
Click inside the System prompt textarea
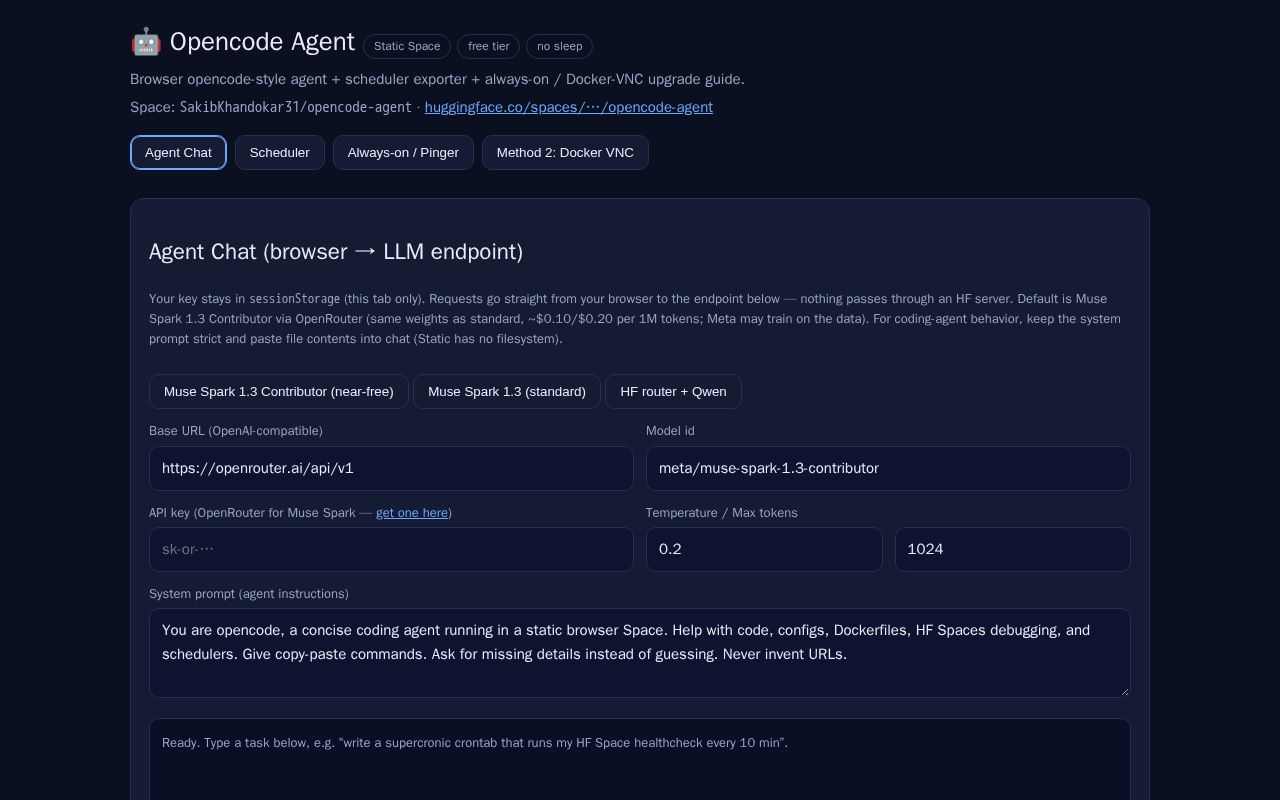640,653
